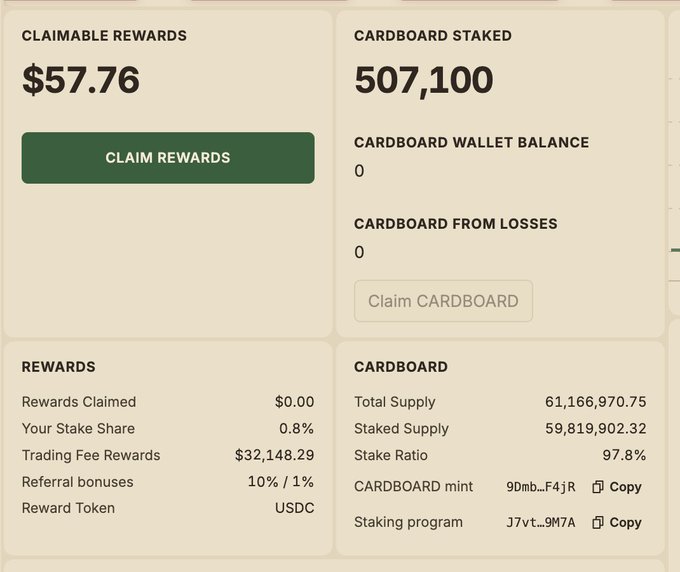This screenshot has height=572, width=680.
Task: Click the 59,819,902.32 staked supply value
Action: coord(595,428)
